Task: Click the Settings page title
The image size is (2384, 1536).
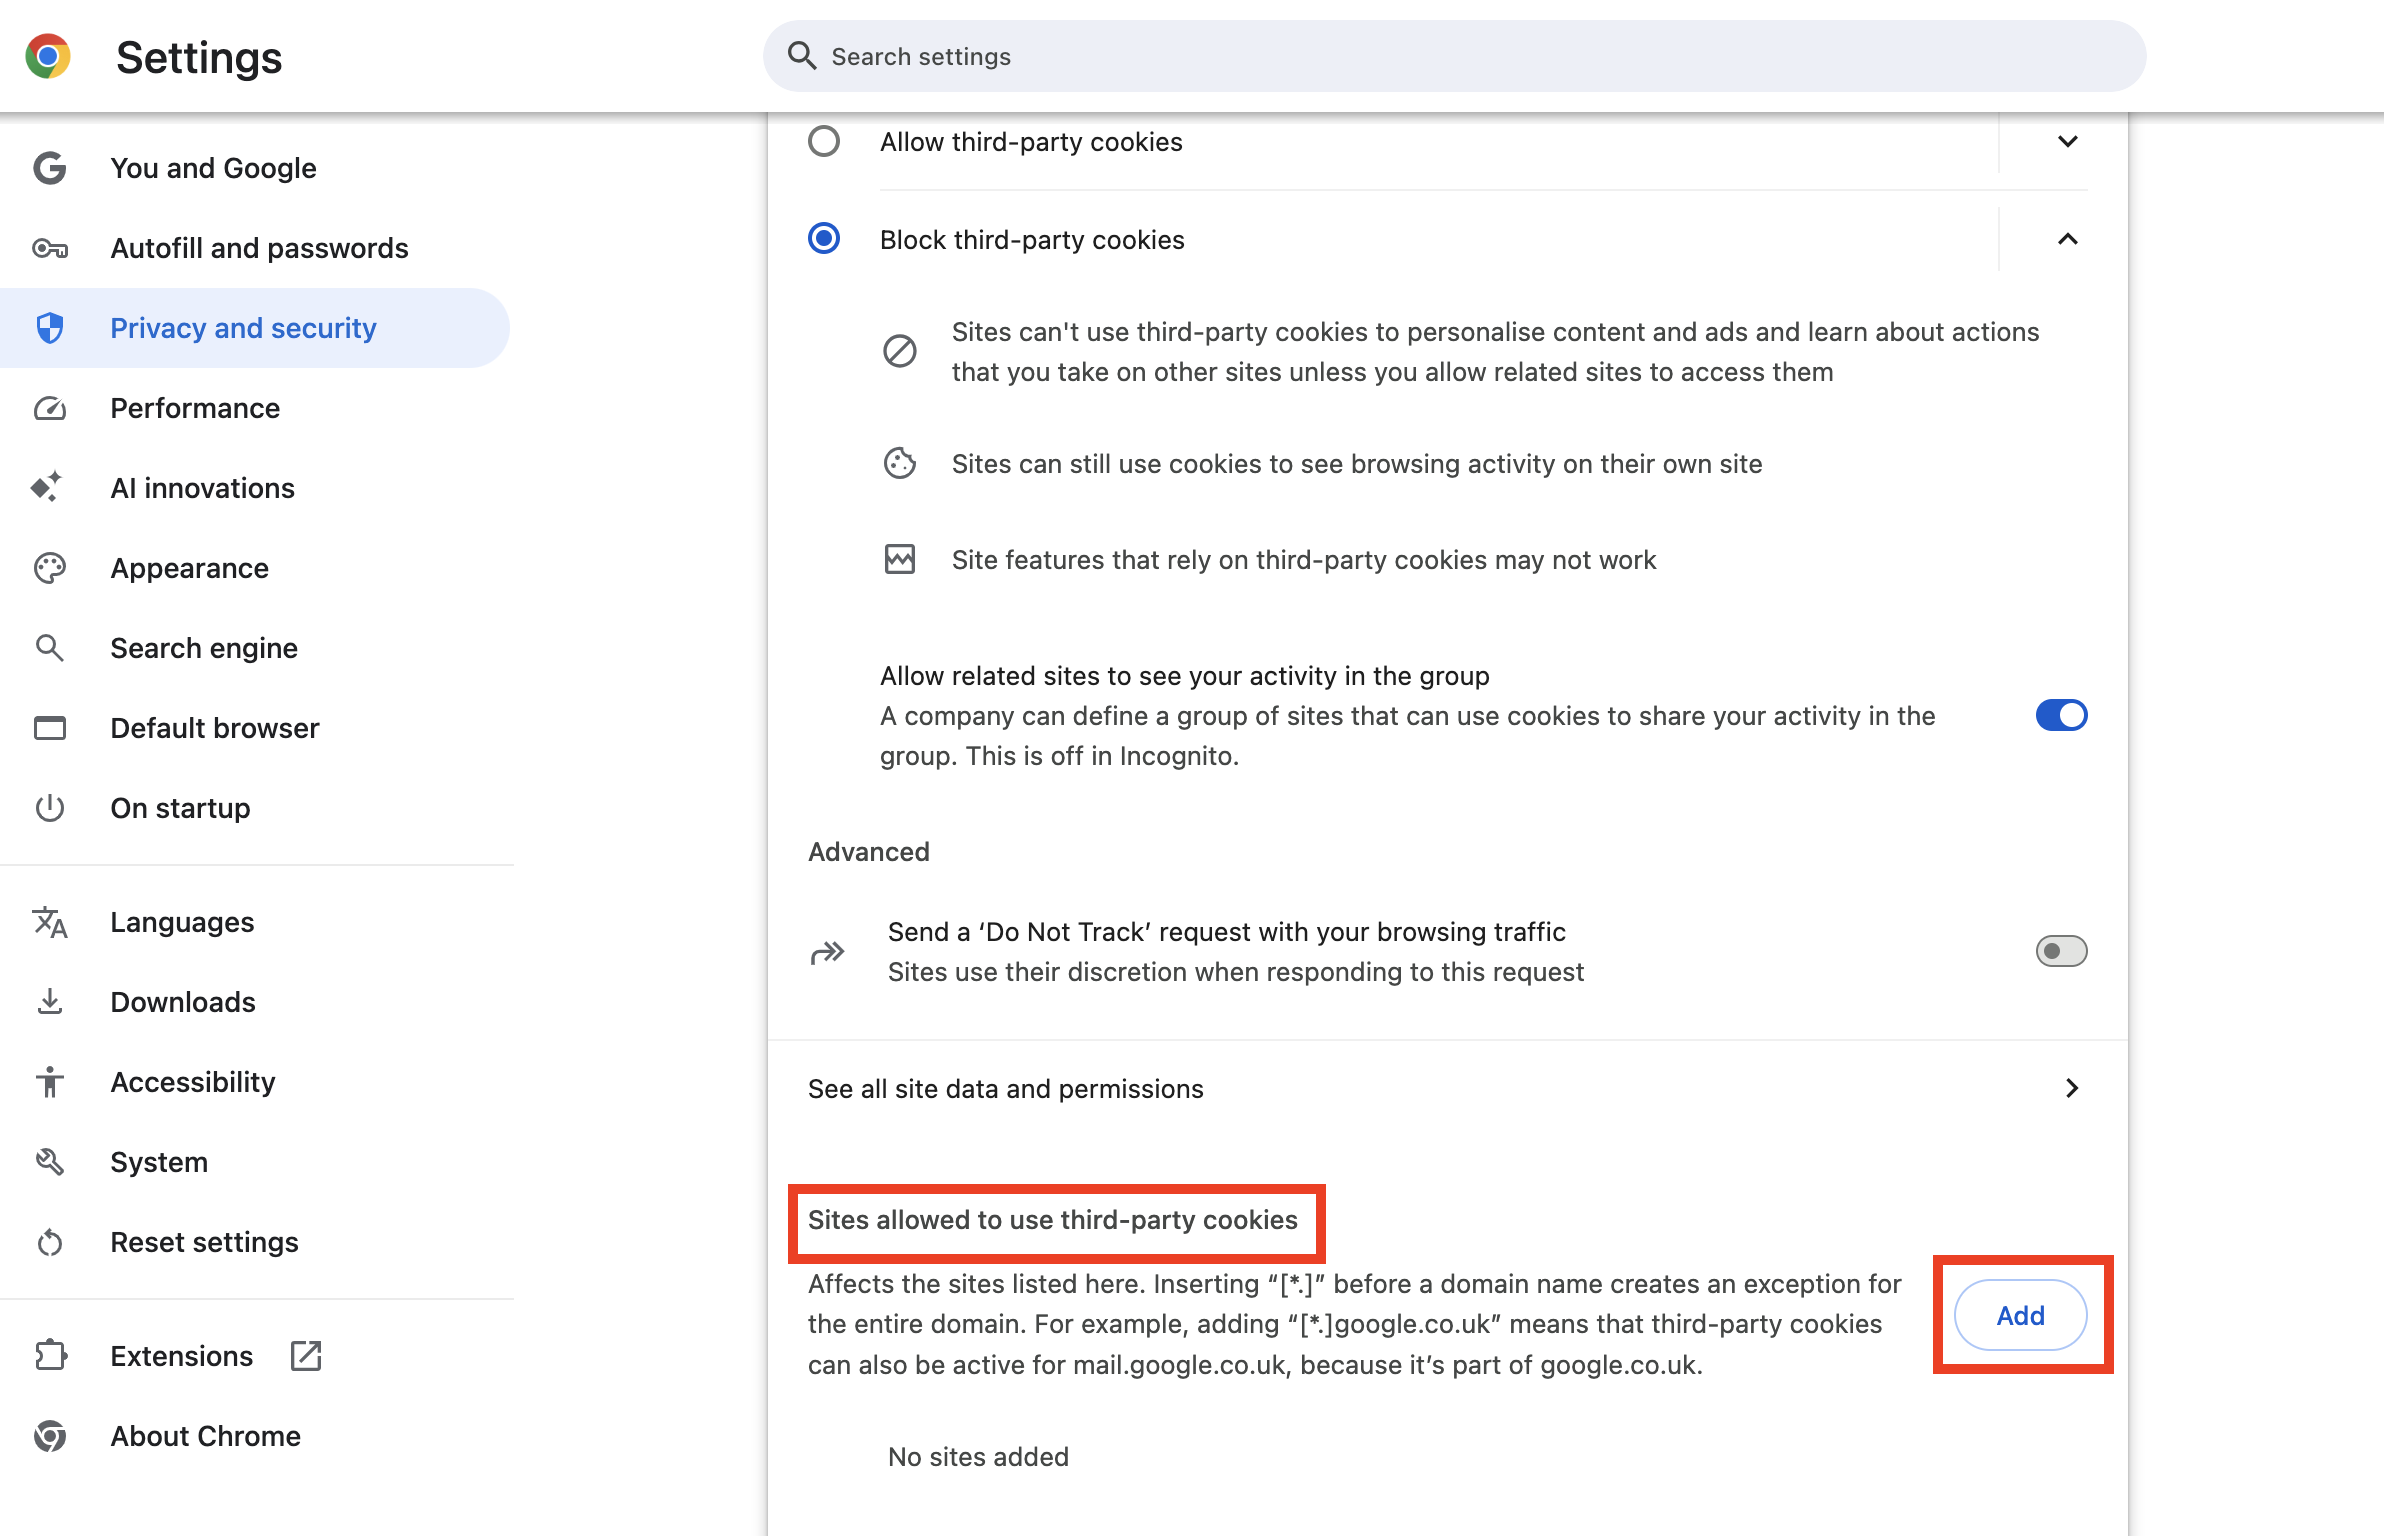Action: coord(199,57)
